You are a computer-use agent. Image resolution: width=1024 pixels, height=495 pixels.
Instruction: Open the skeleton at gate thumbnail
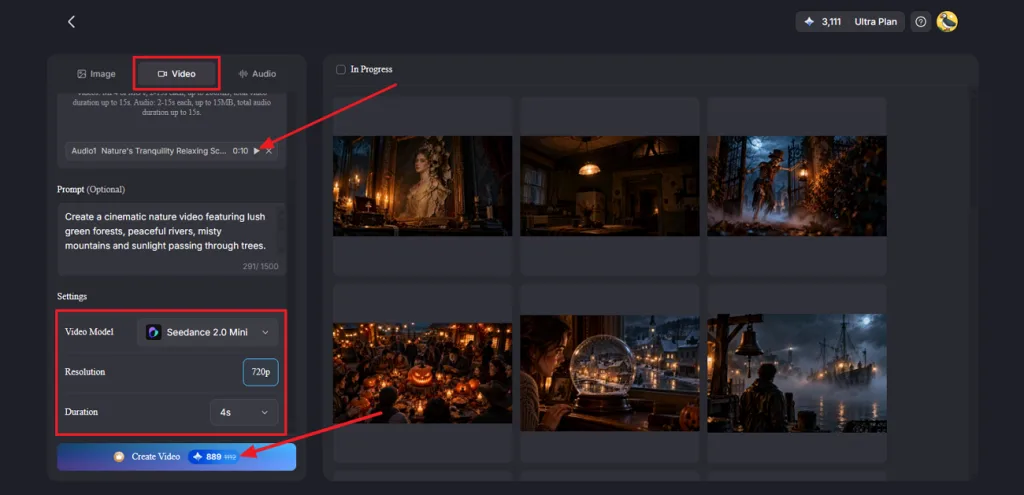[797, 185]
